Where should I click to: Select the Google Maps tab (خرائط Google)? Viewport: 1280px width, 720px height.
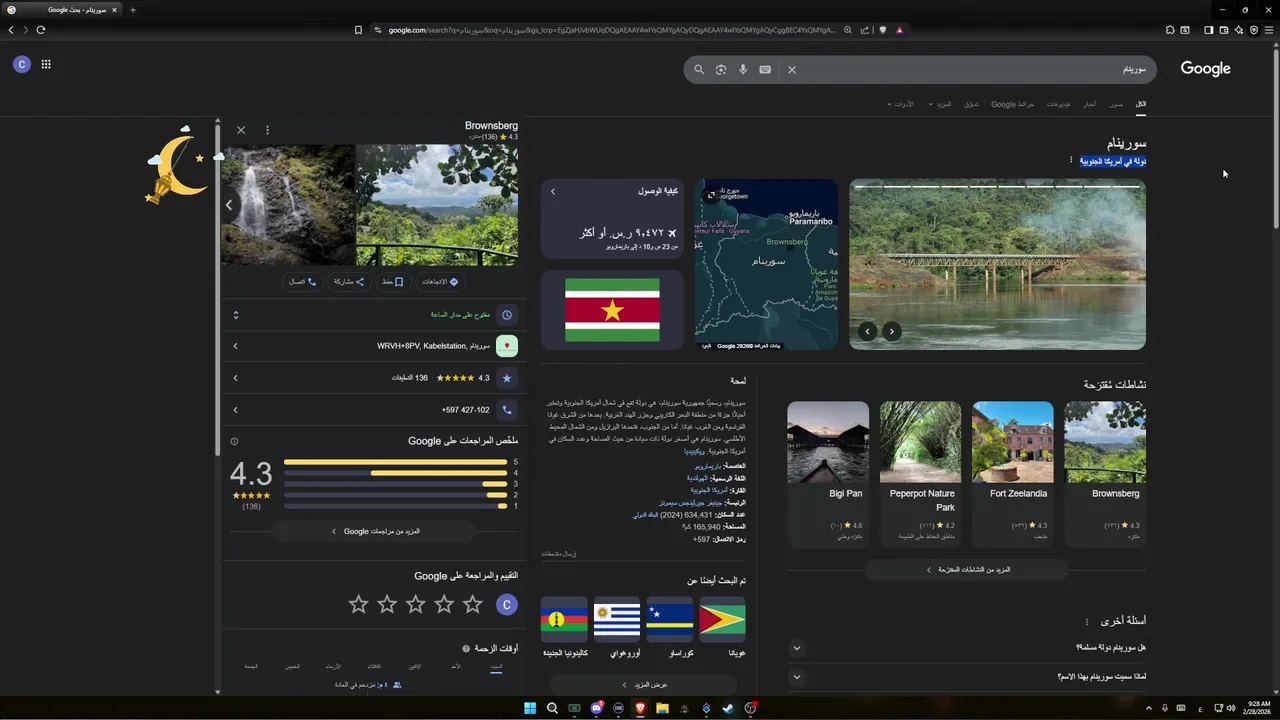pos(1013,104)
